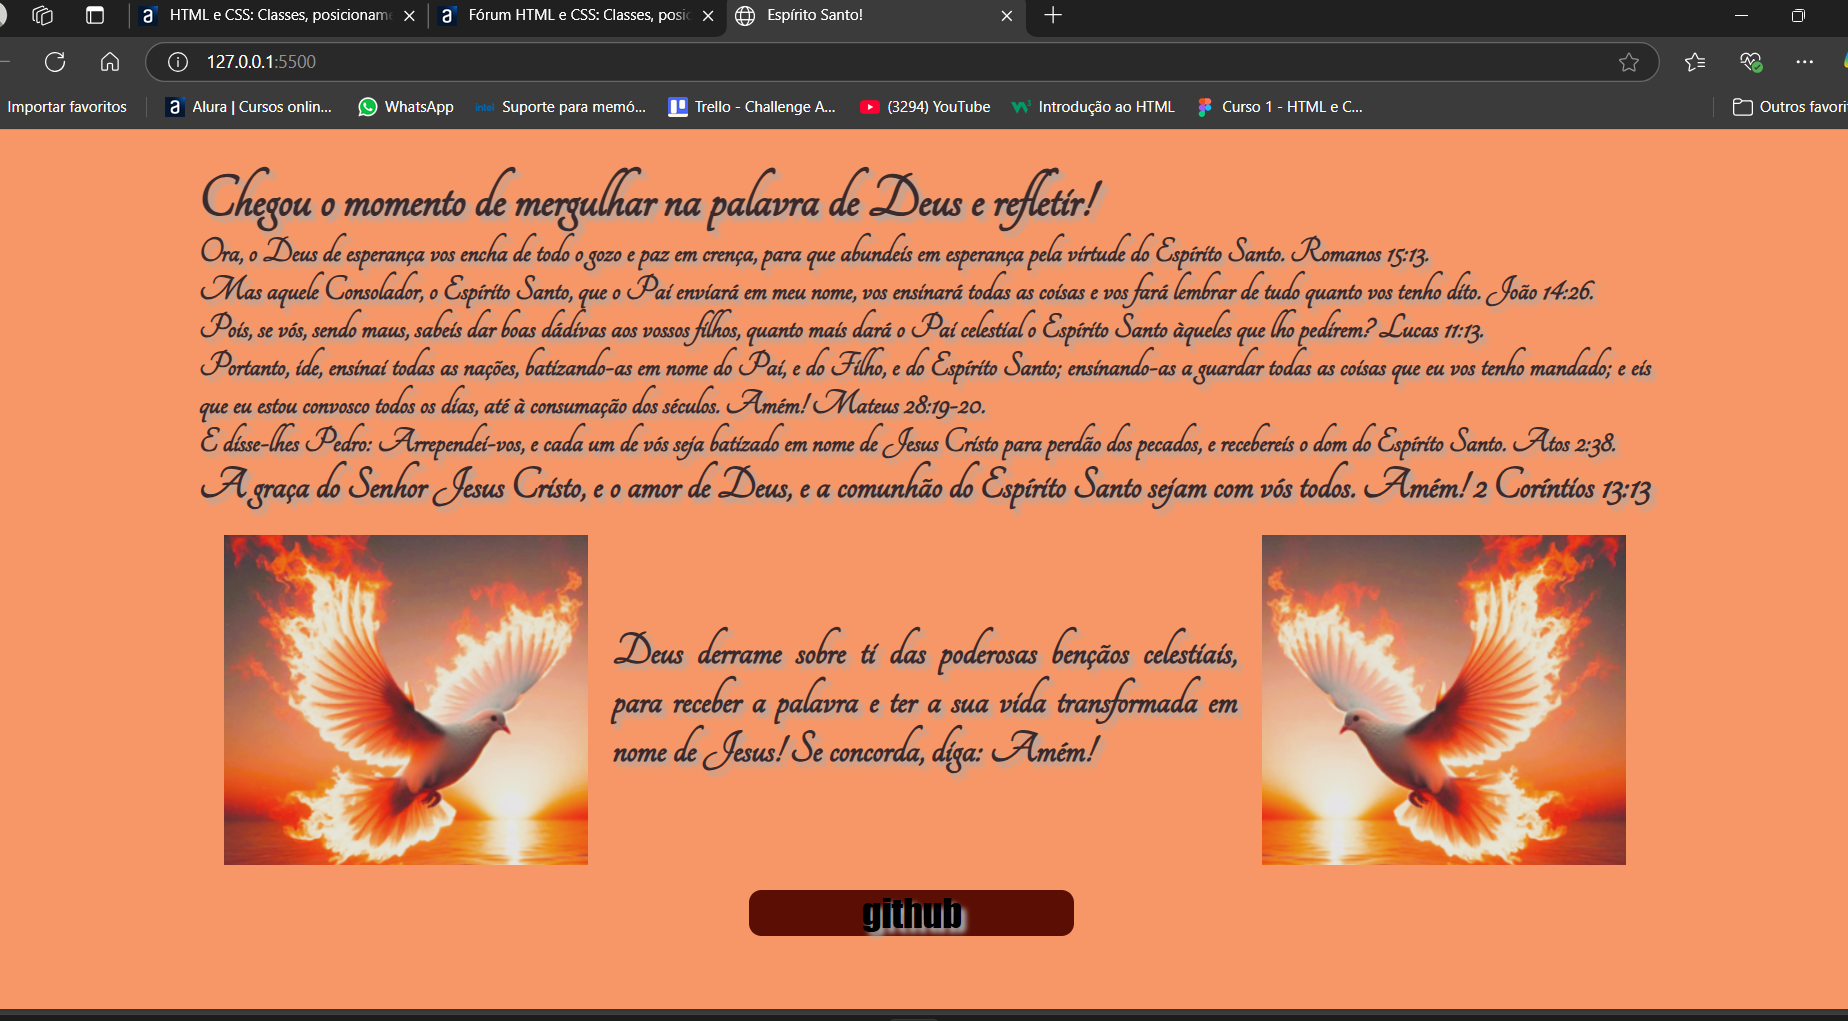This screenshot has width=1848, height=1021.
Task: Open Suporte para memó... bookmark
Action: (x=560, y=107)
